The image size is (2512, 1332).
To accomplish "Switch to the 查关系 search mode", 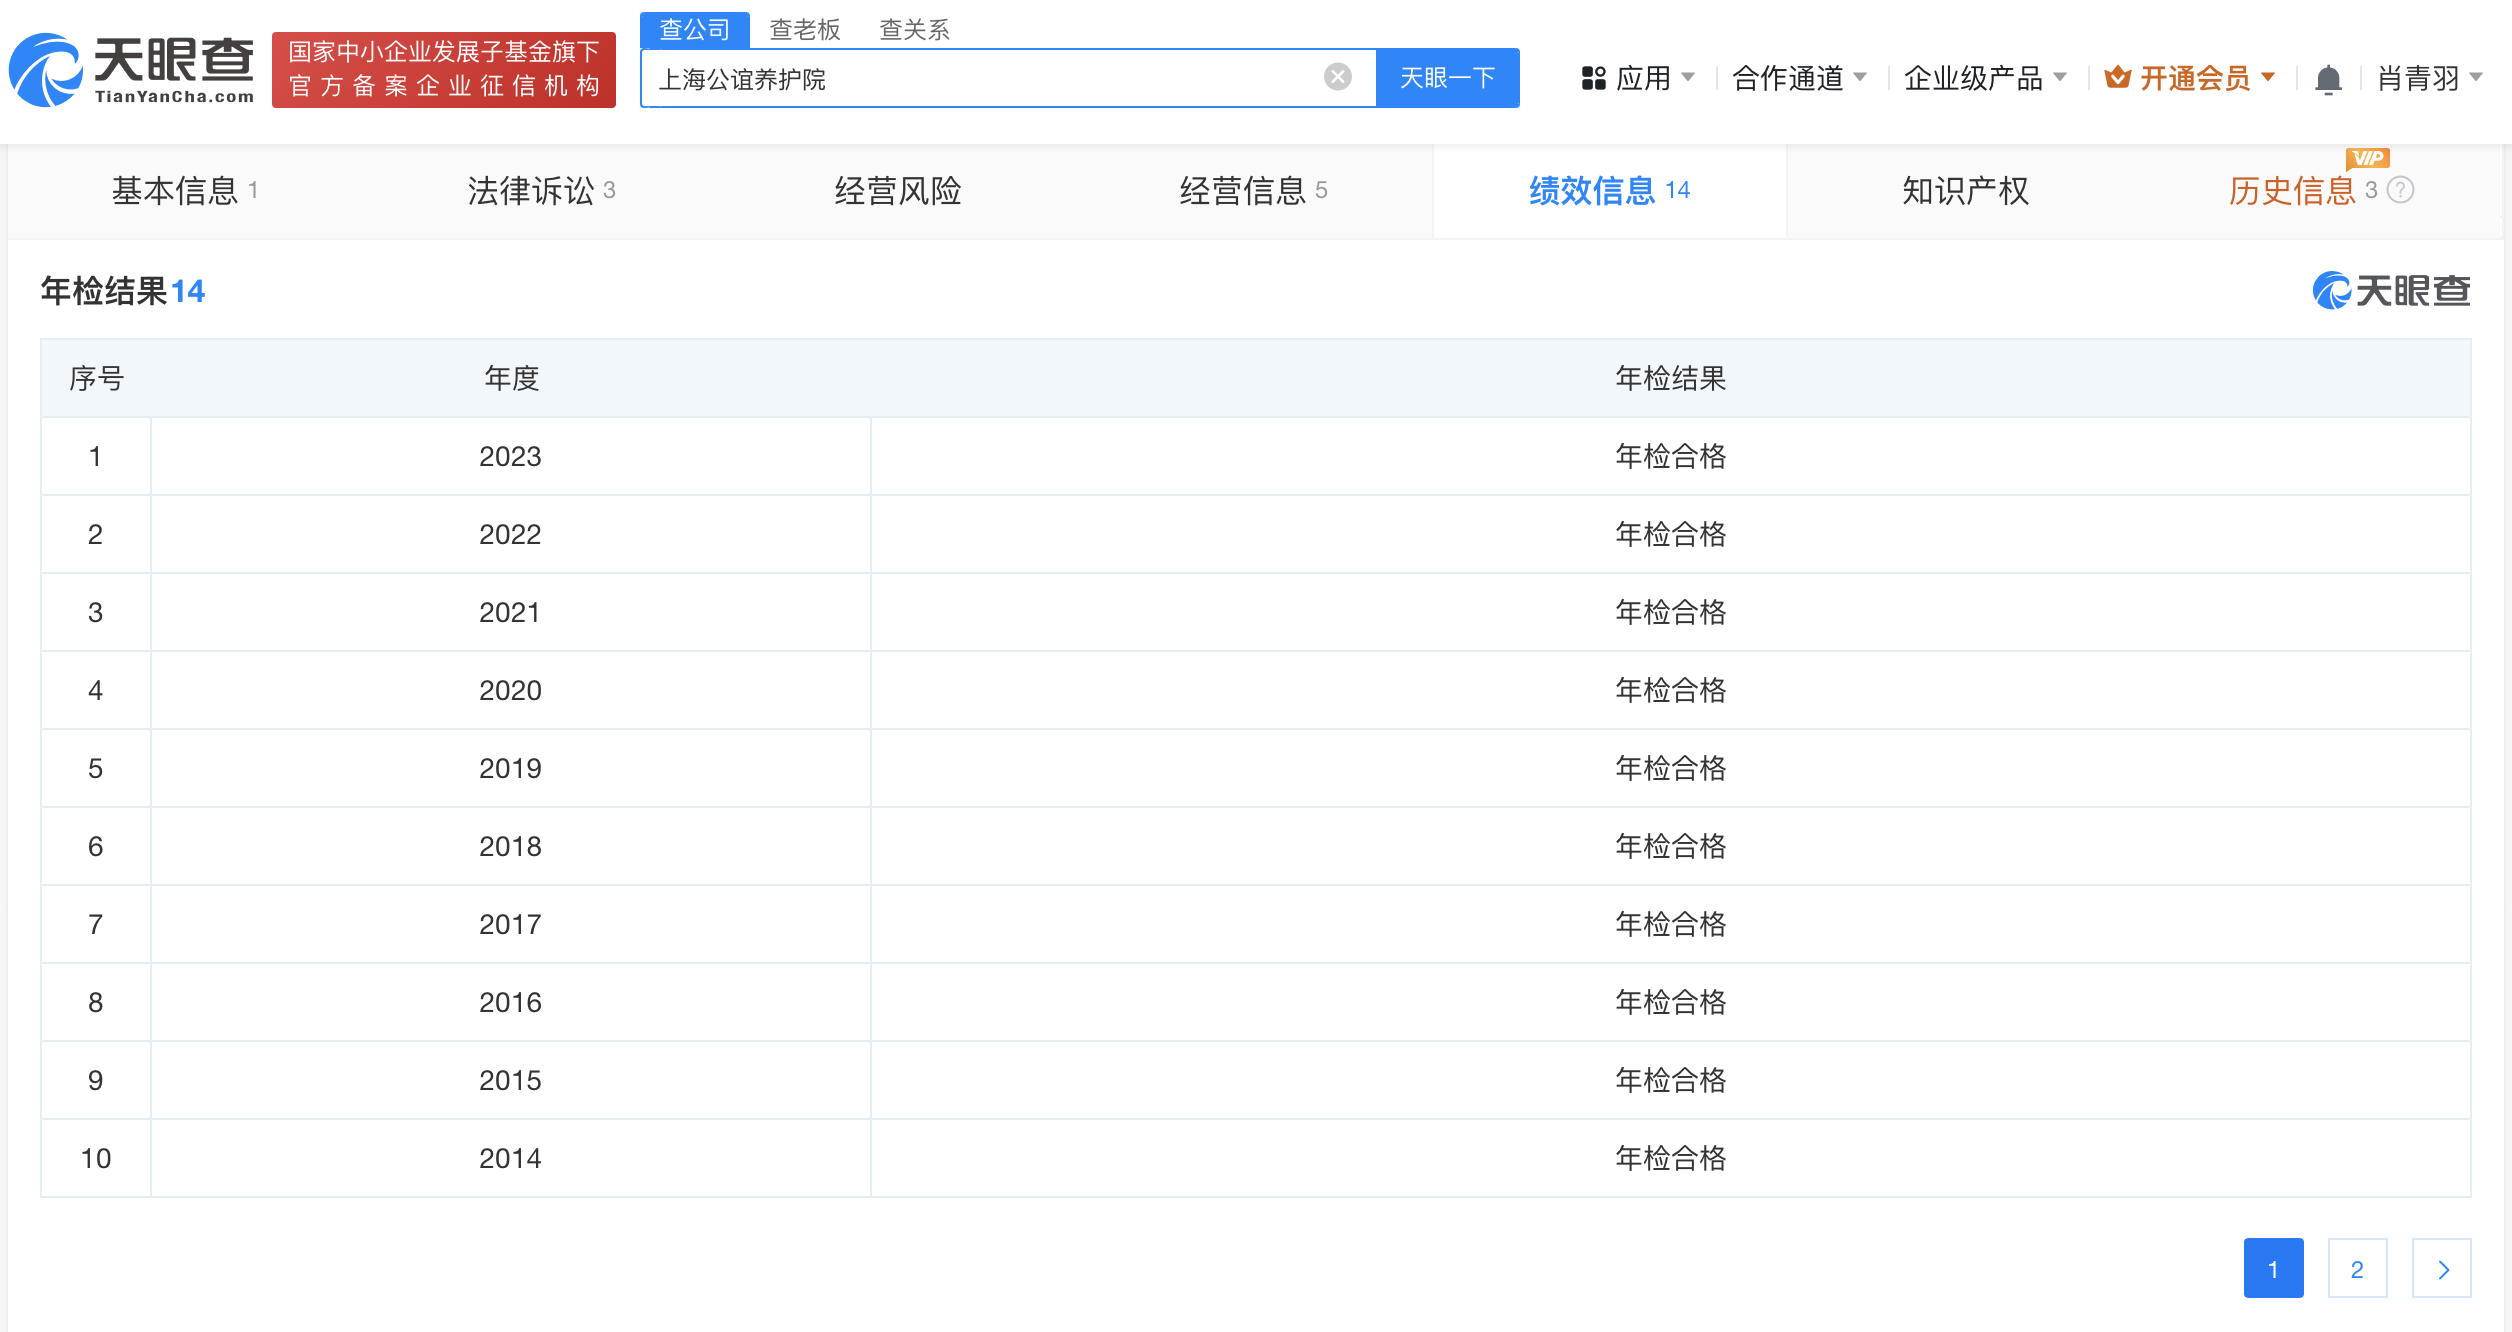I will [914, 30].
